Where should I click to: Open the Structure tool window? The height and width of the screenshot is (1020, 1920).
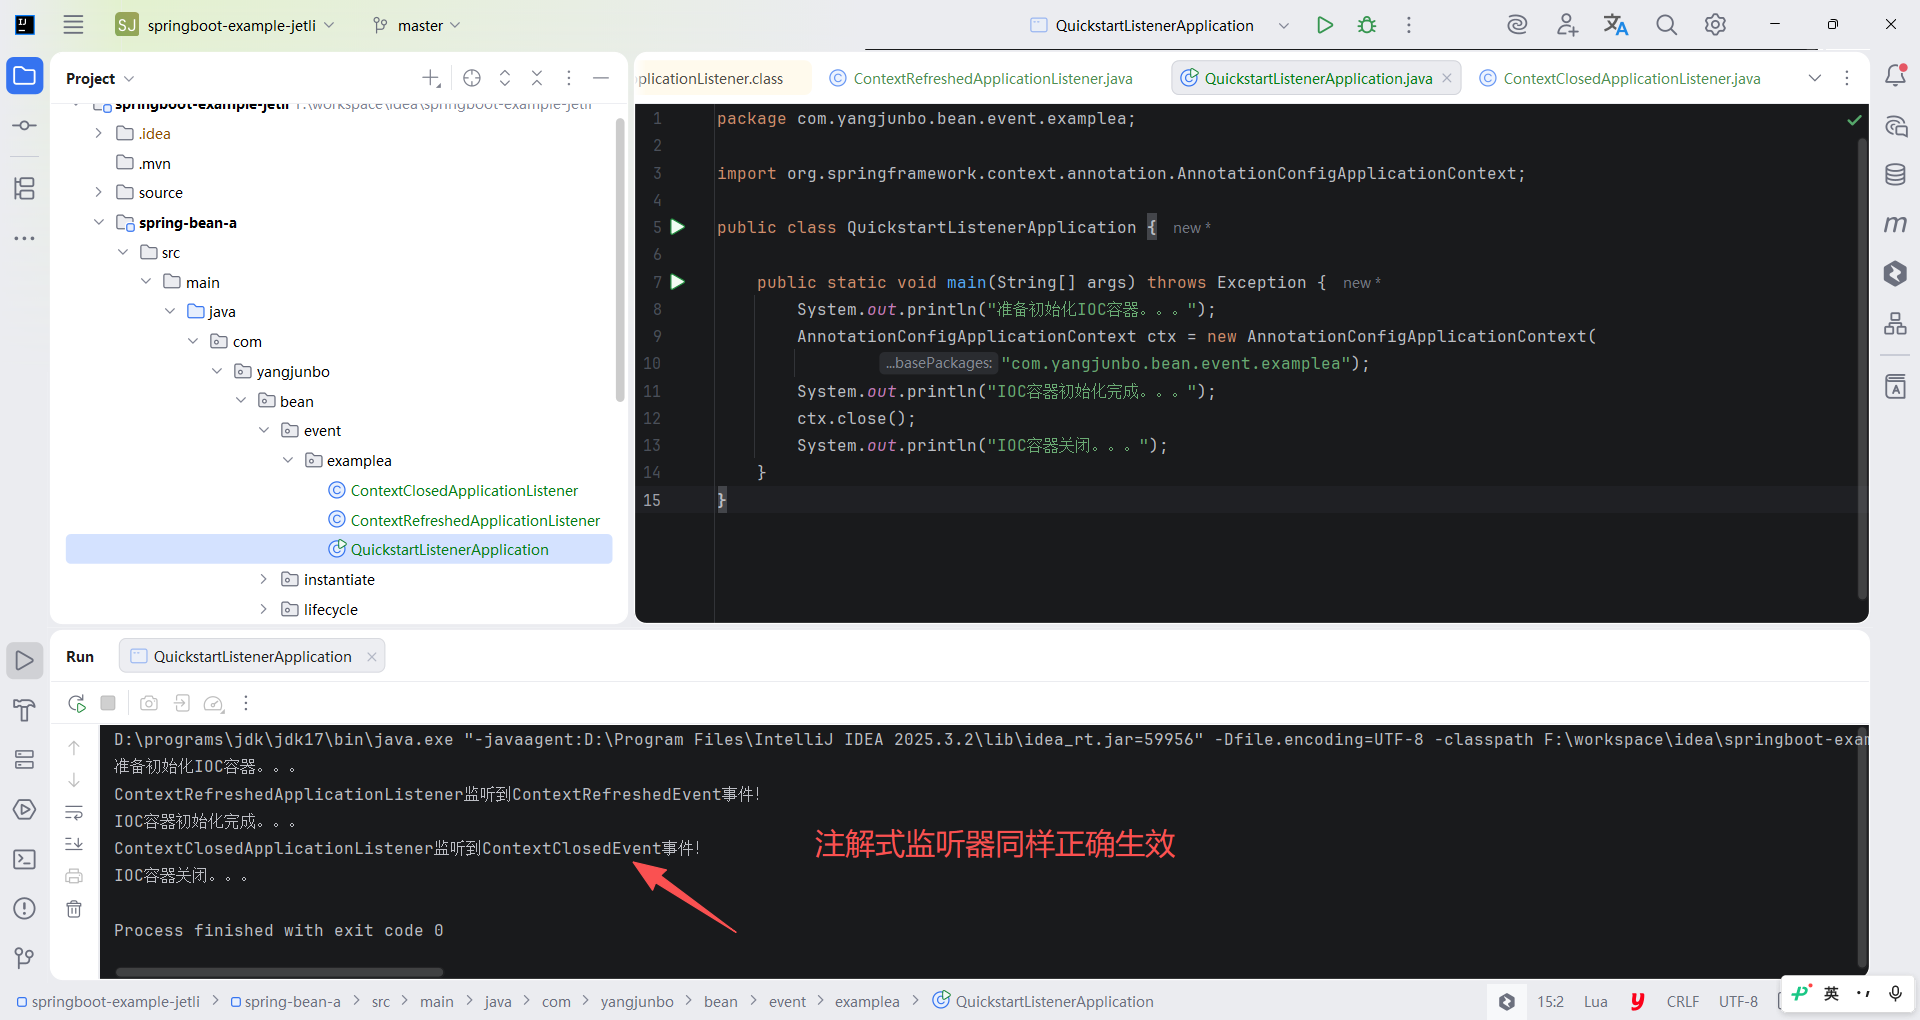[x=25, y=188]
